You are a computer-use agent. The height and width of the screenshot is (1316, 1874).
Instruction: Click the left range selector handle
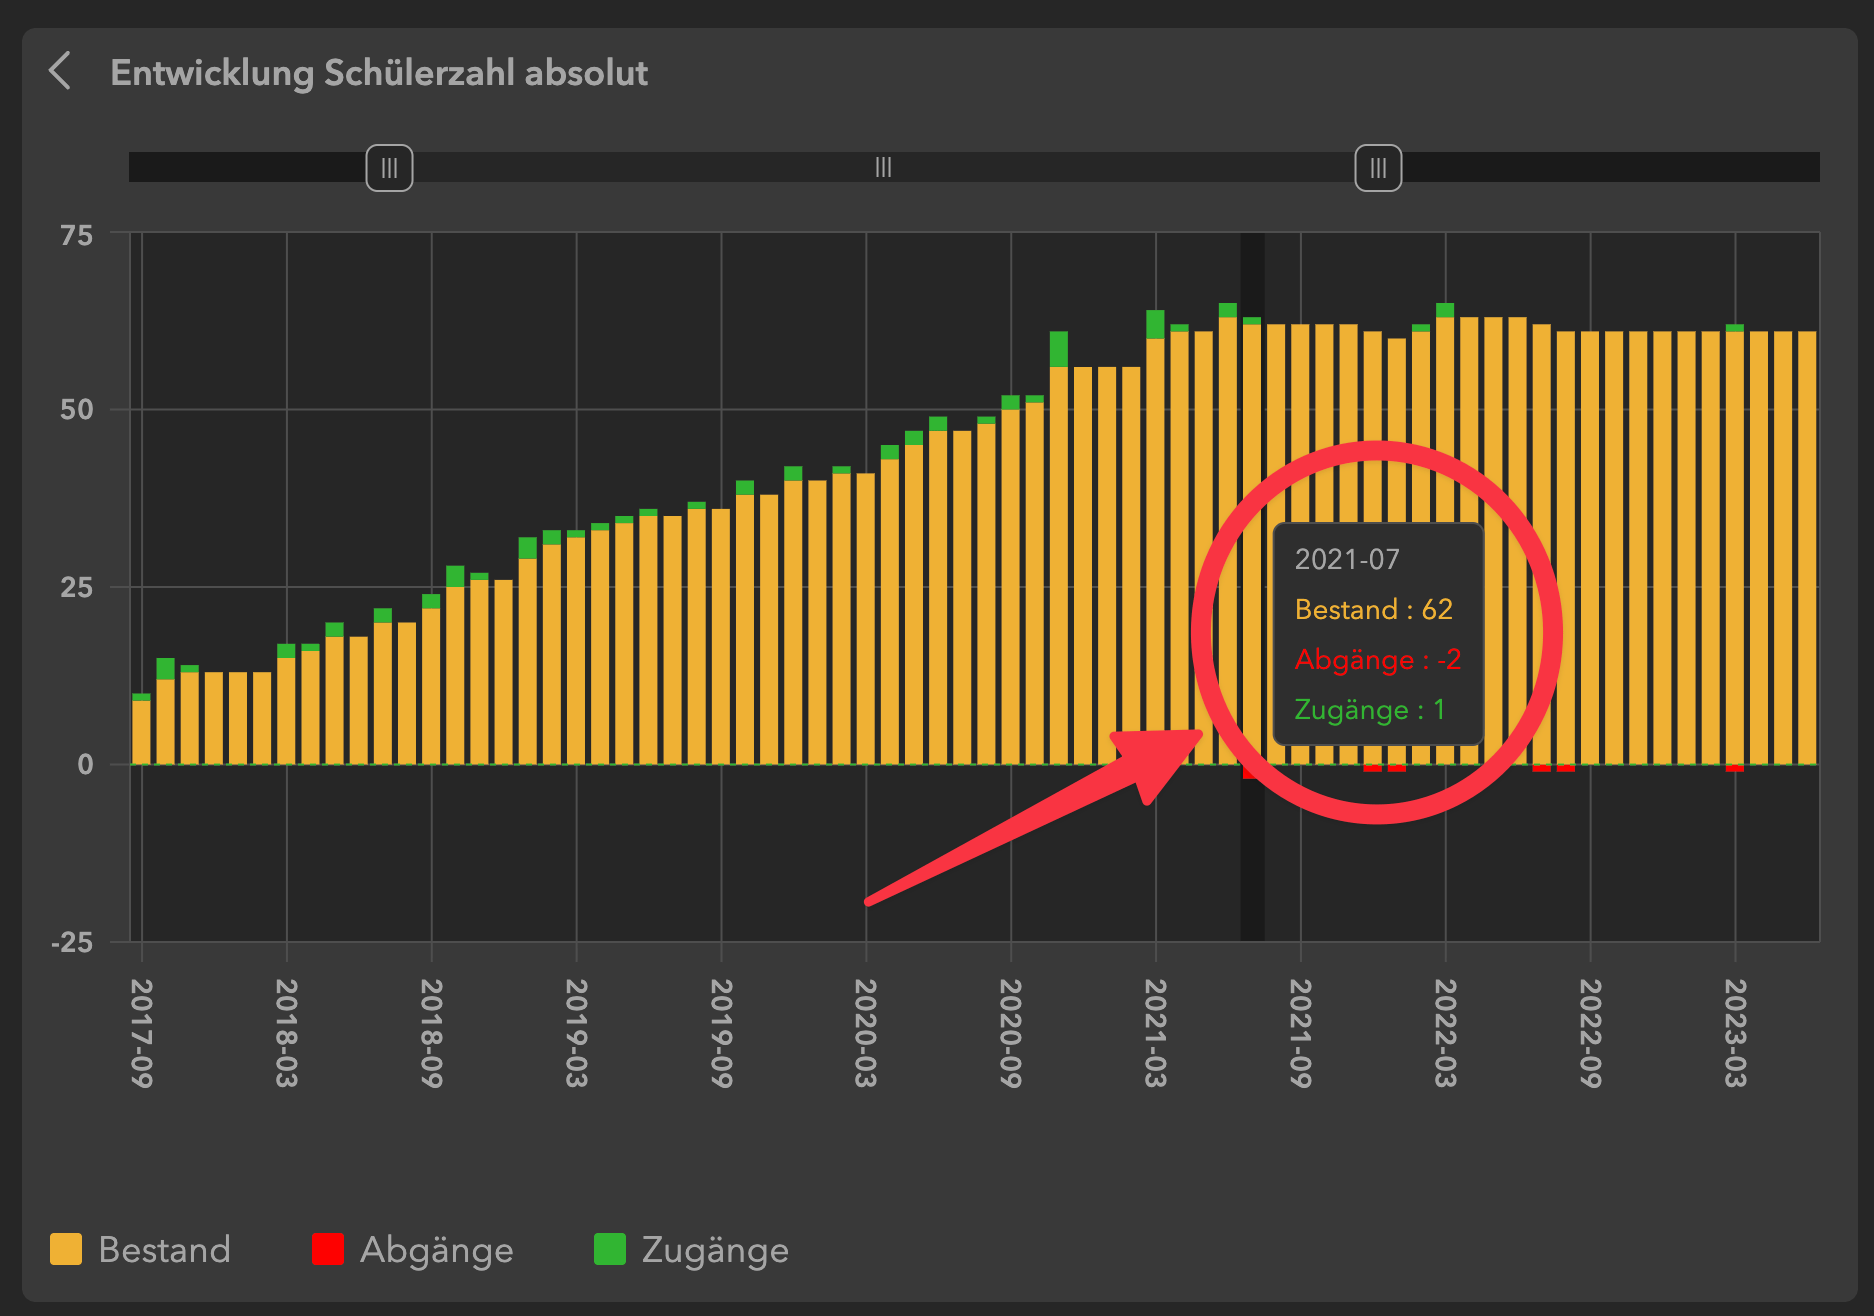pyautogui.click(x=389, y=167)
